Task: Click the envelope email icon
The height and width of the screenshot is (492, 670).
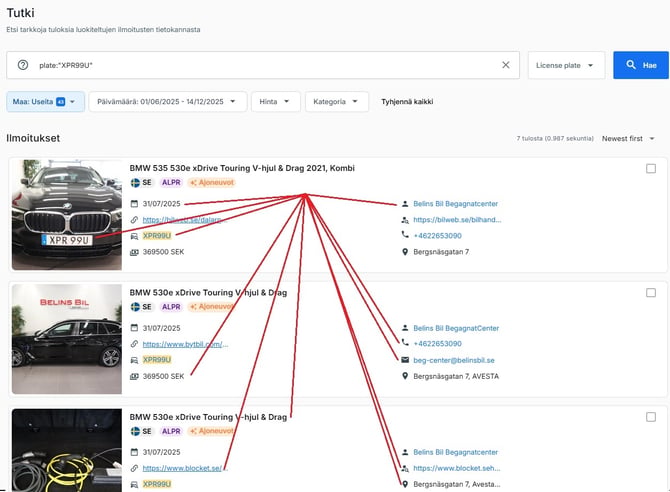Action: tap(405, 360)
